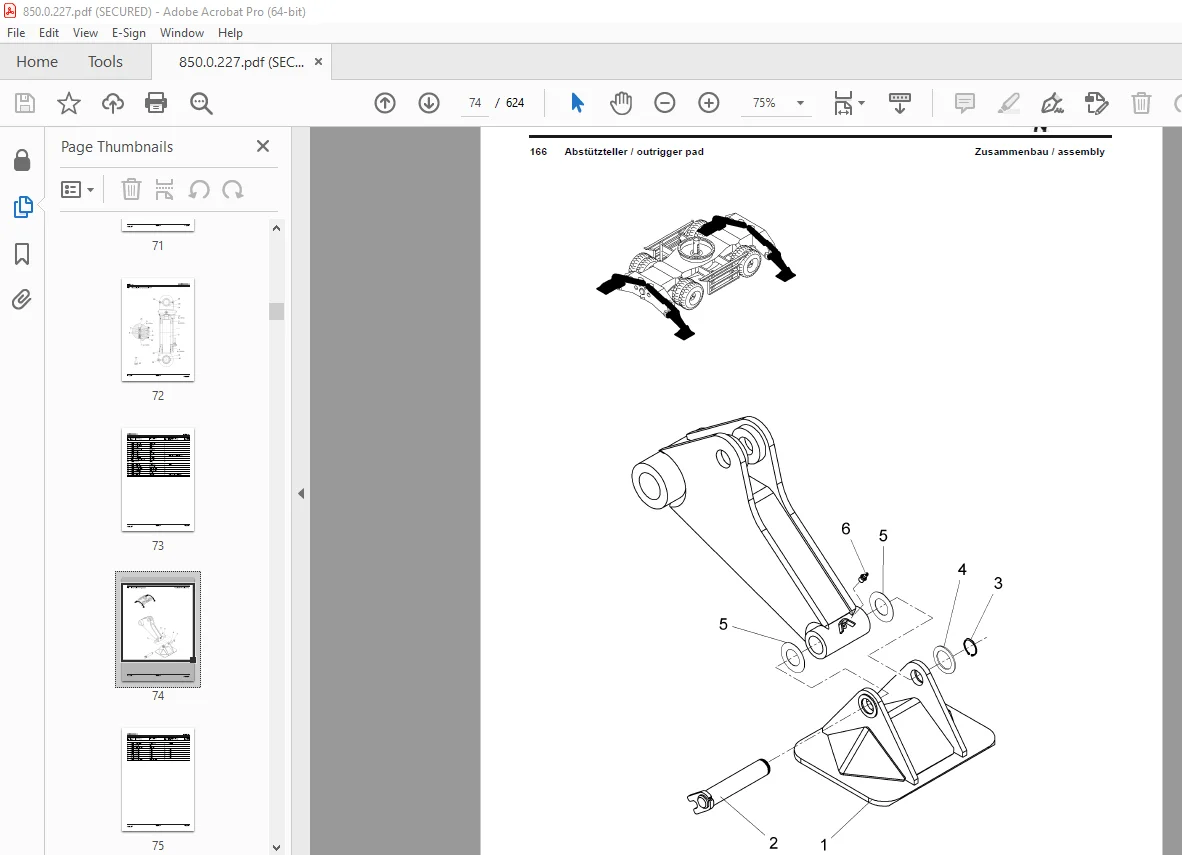Open the Help menu
This screenshot has width=1182, height=855.
coord(230,32)
